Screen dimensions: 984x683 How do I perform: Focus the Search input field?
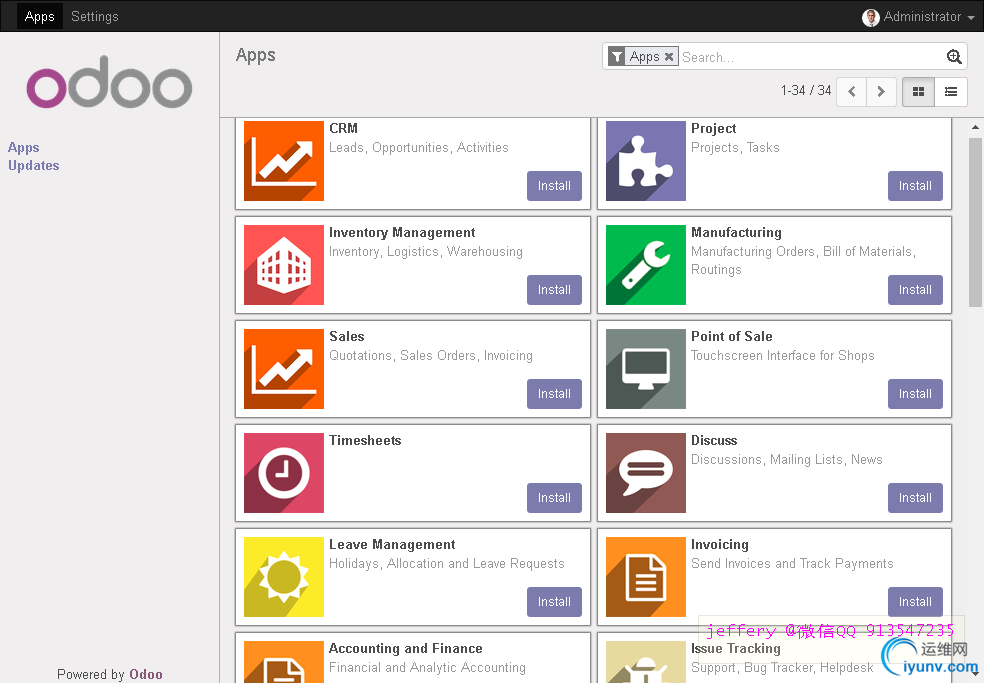click(x=813, y=57)
